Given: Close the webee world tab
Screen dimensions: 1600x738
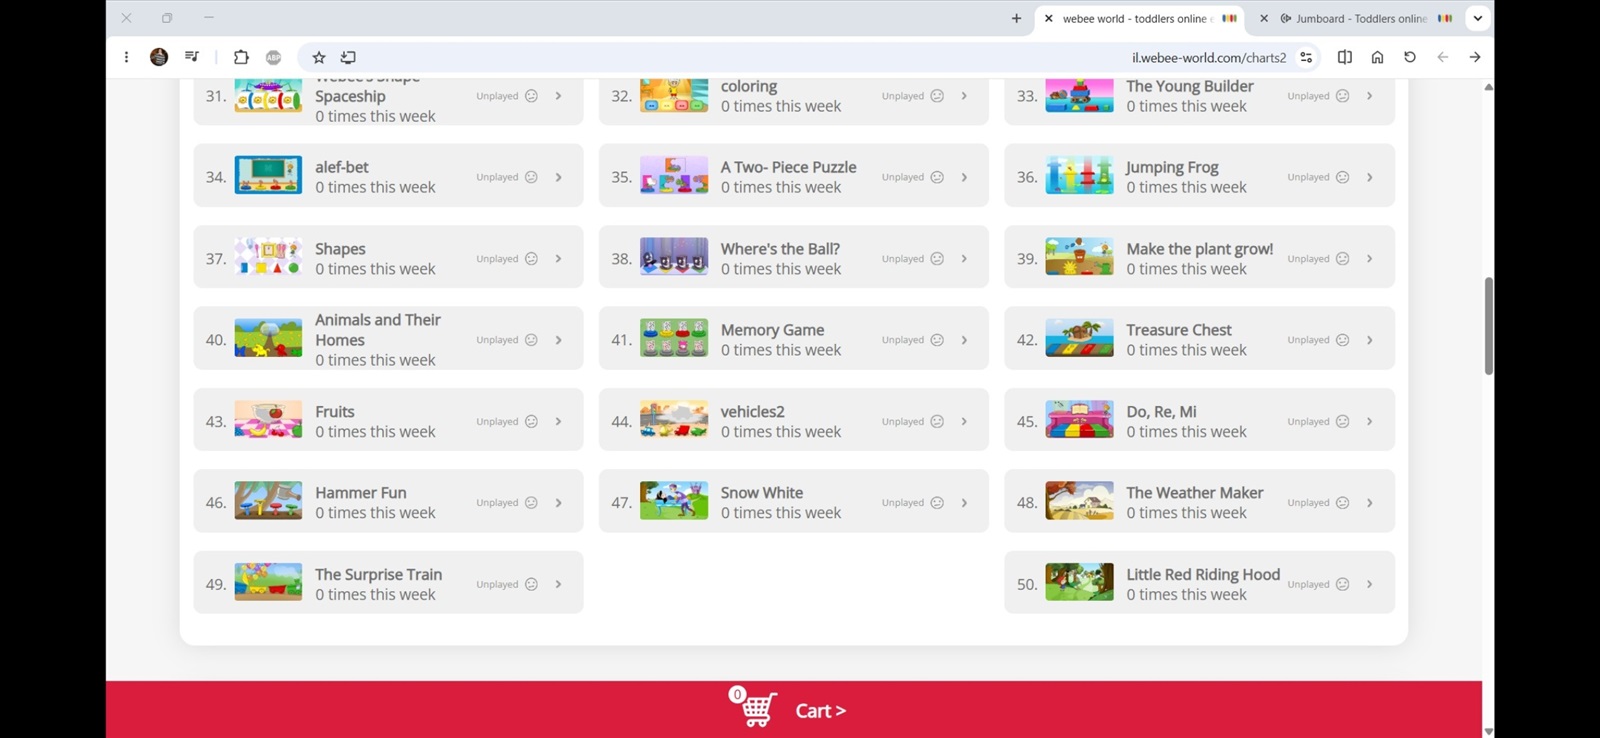Looking at the screenshot, I should coord(1048,18).
